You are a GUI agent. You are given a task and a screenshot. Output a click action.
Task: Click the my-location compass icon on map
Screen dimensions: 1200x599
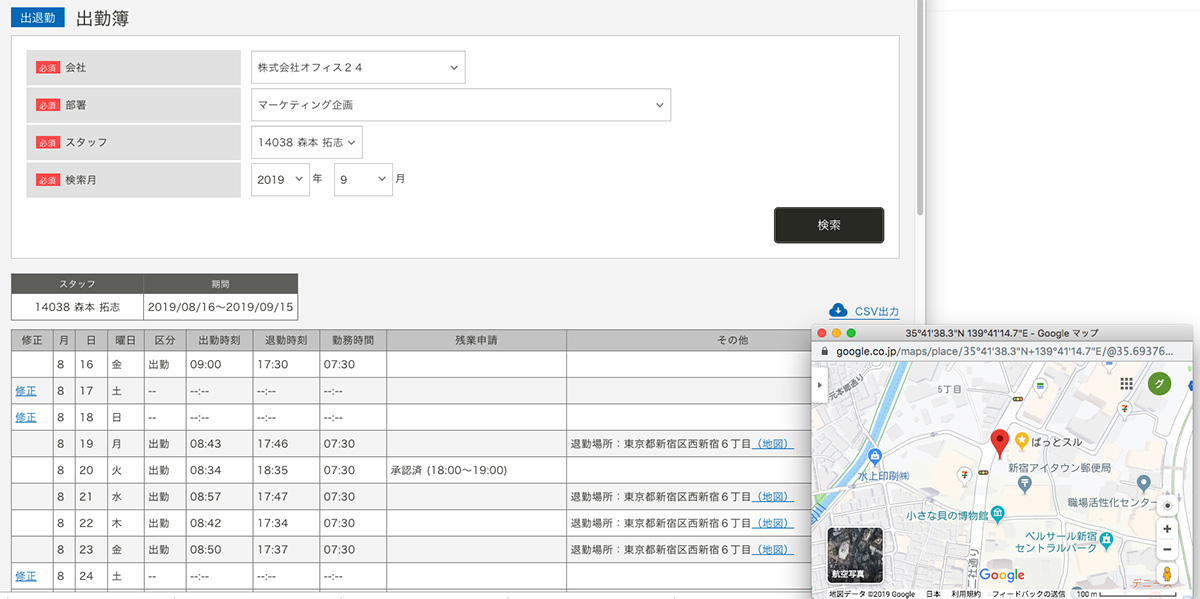[1168, 505]
